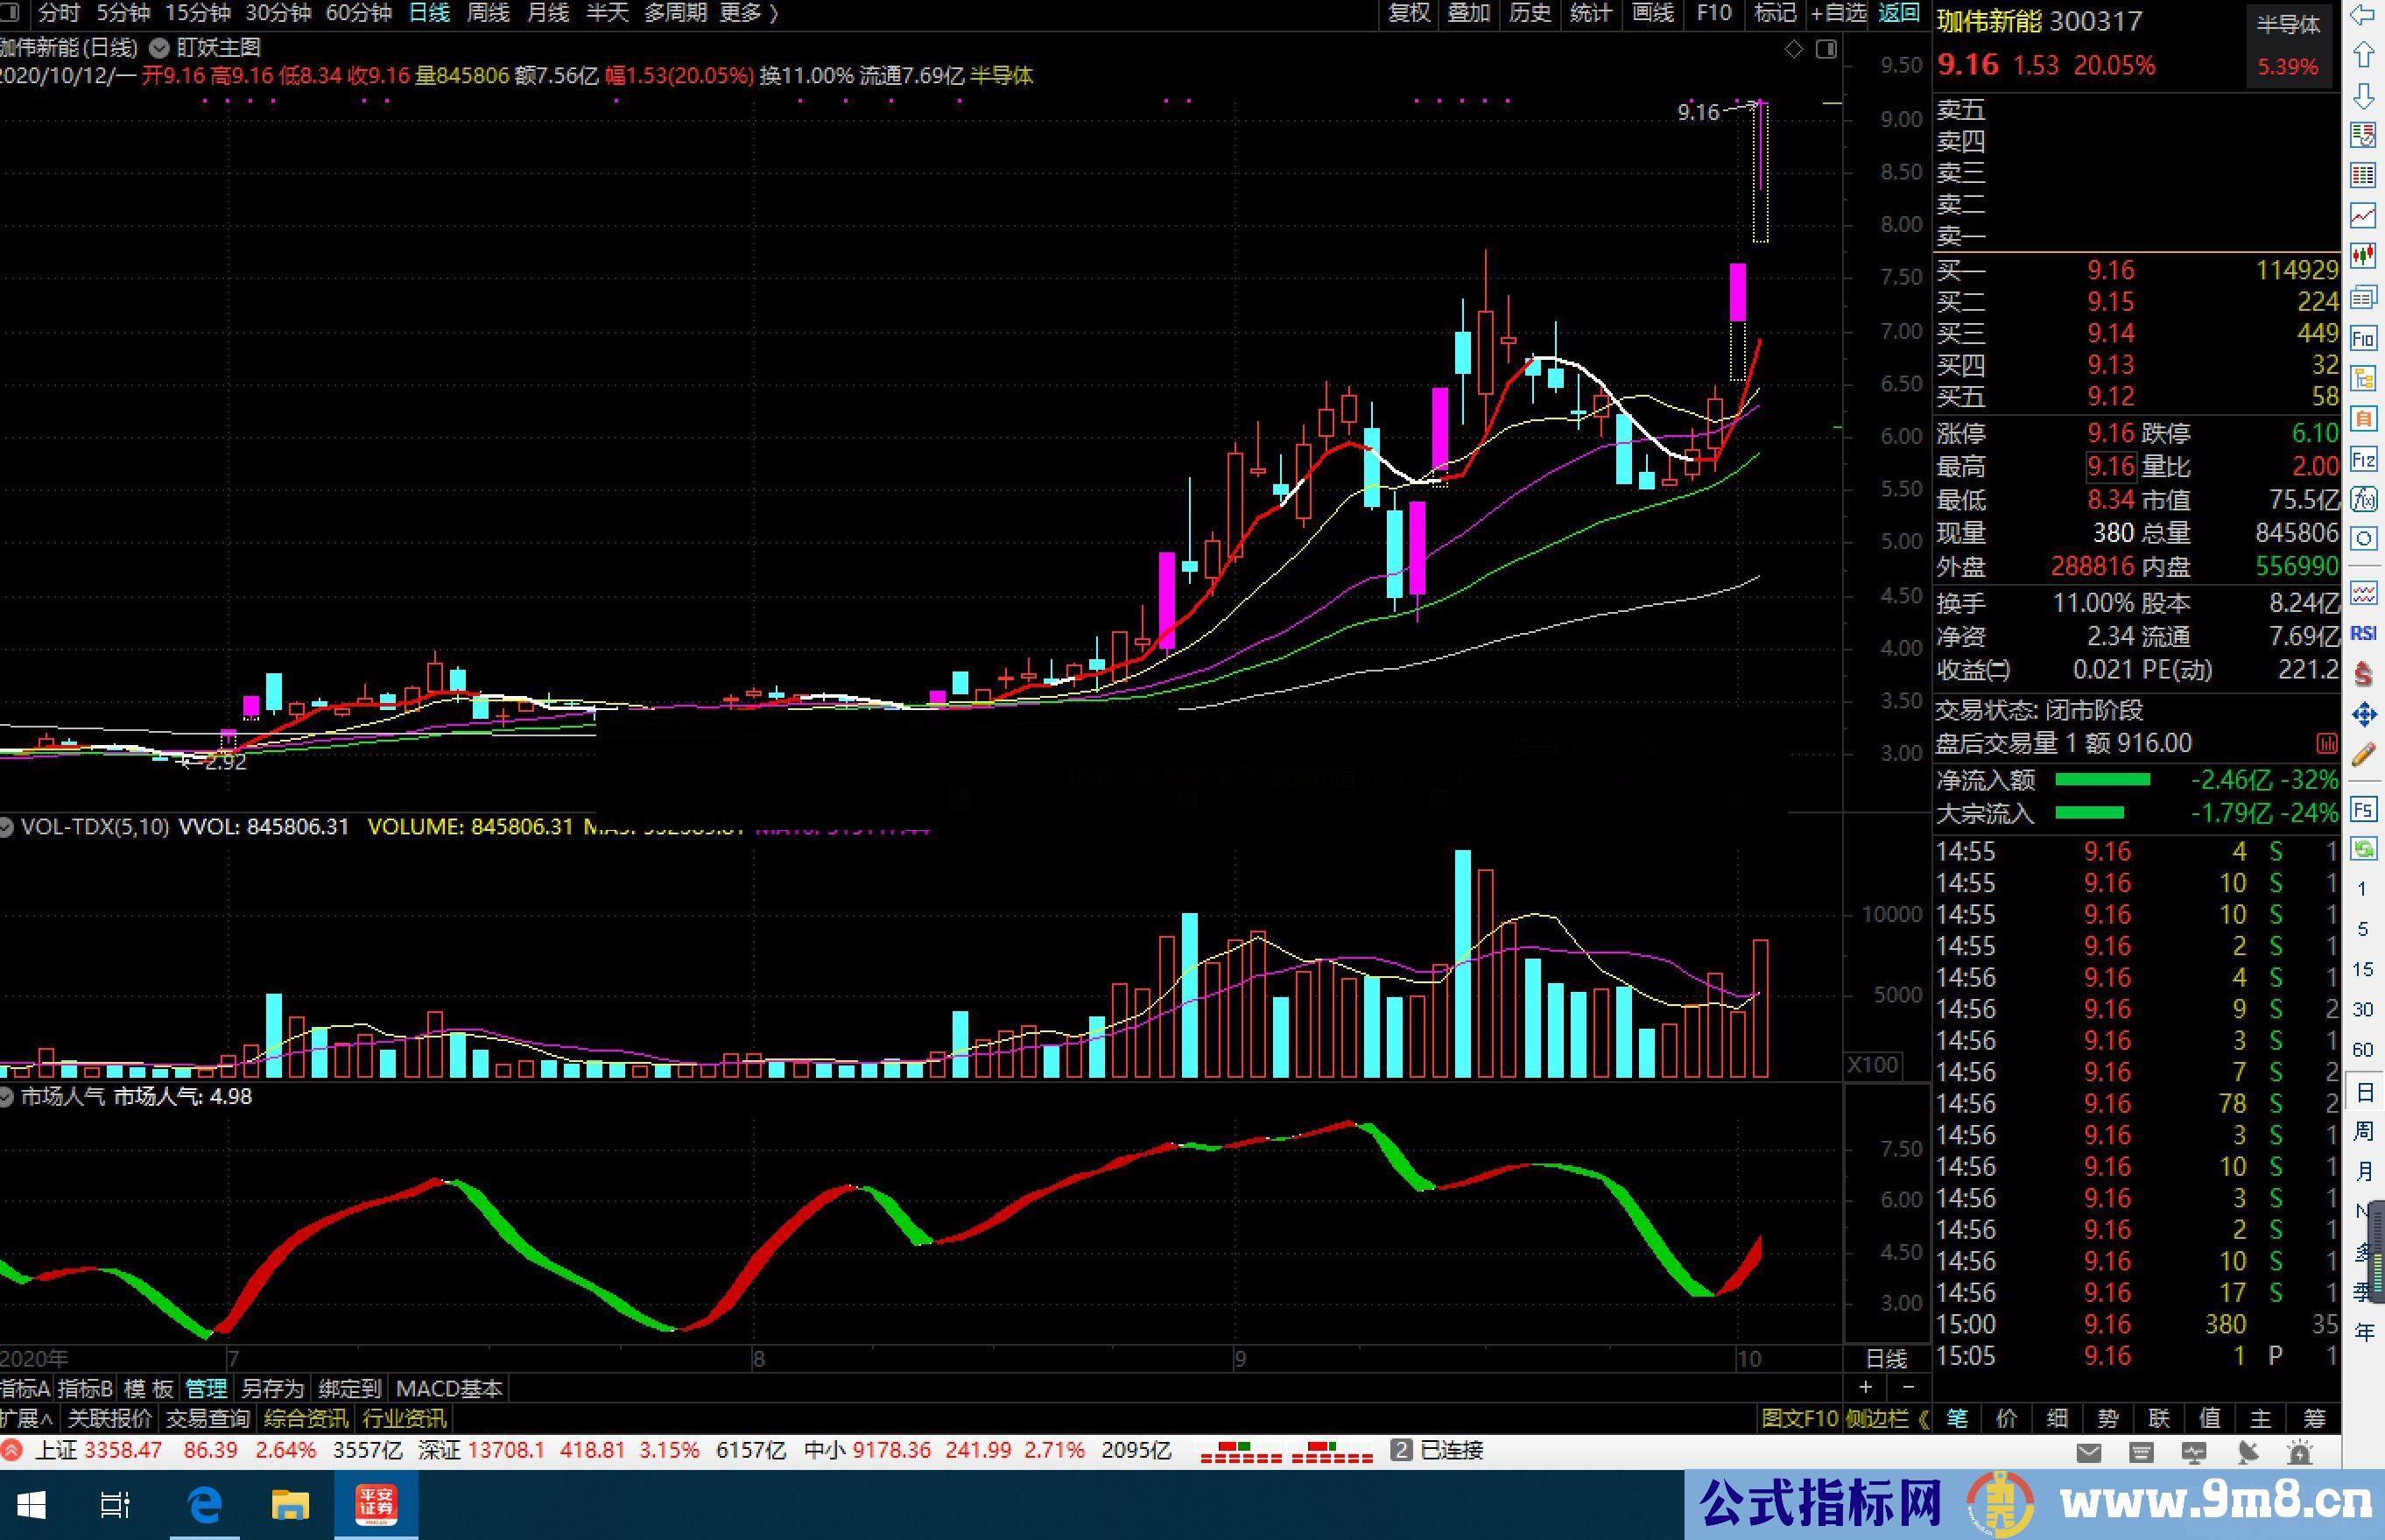Image resolution: width=2385 pixels, height=1540 pixels.
Task: Switch to 15-minute period in sidebar
Action: (2362, 969)
